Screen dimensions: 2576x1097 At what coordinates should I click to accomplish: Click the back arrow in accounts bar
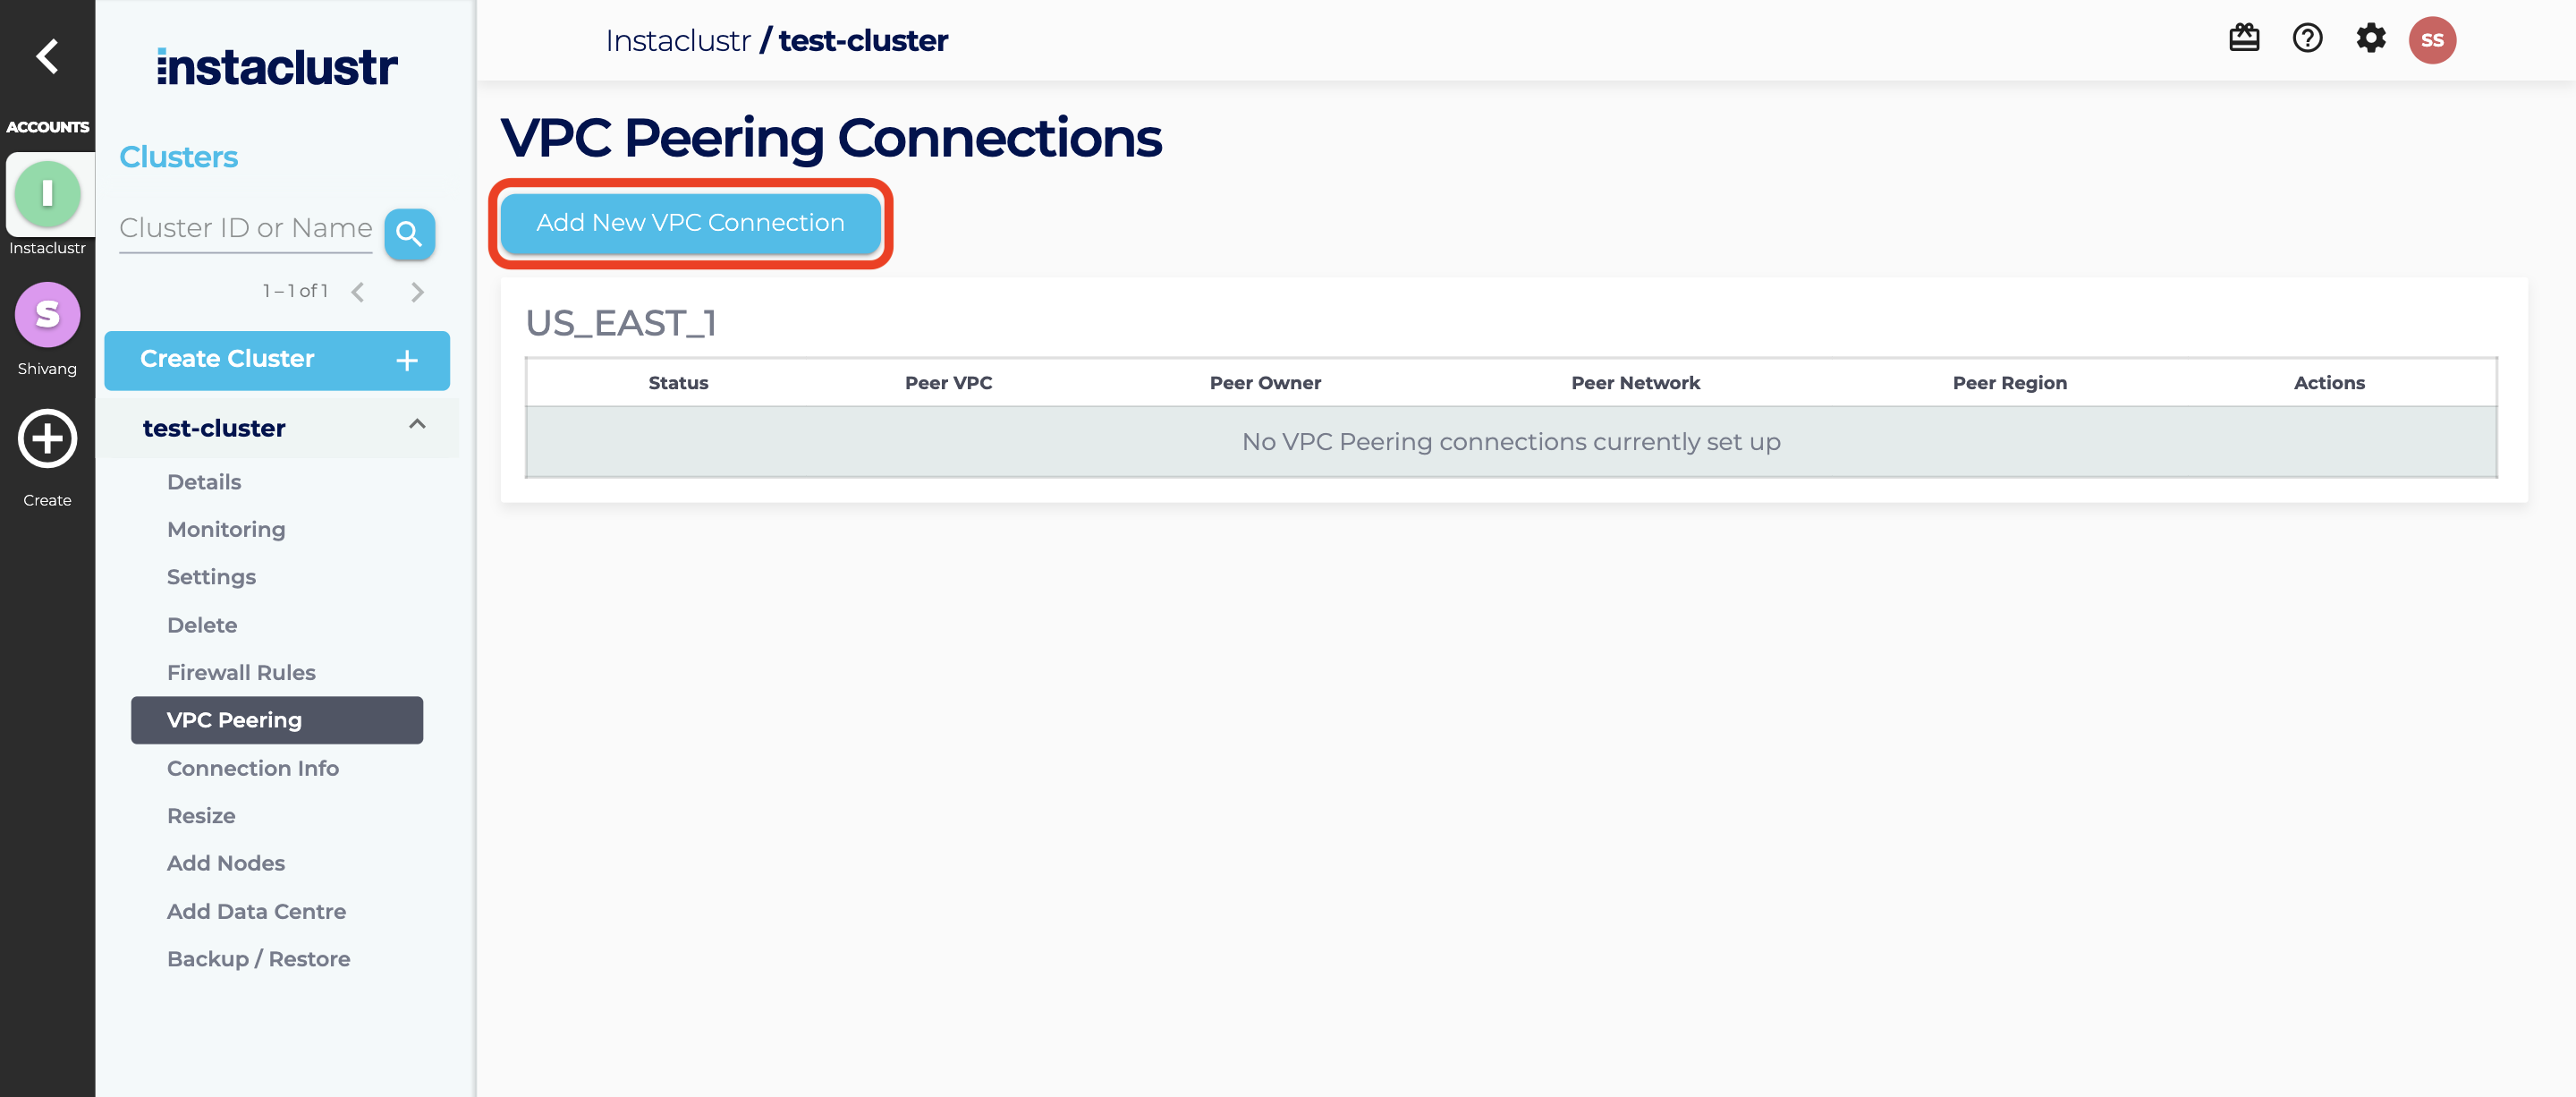pyautogui.click(x=47, y=56)
